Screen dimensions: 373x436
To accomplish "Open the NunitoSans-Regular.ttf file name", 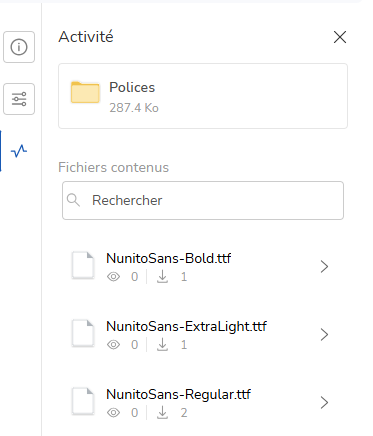I will (x=178, y=395).
